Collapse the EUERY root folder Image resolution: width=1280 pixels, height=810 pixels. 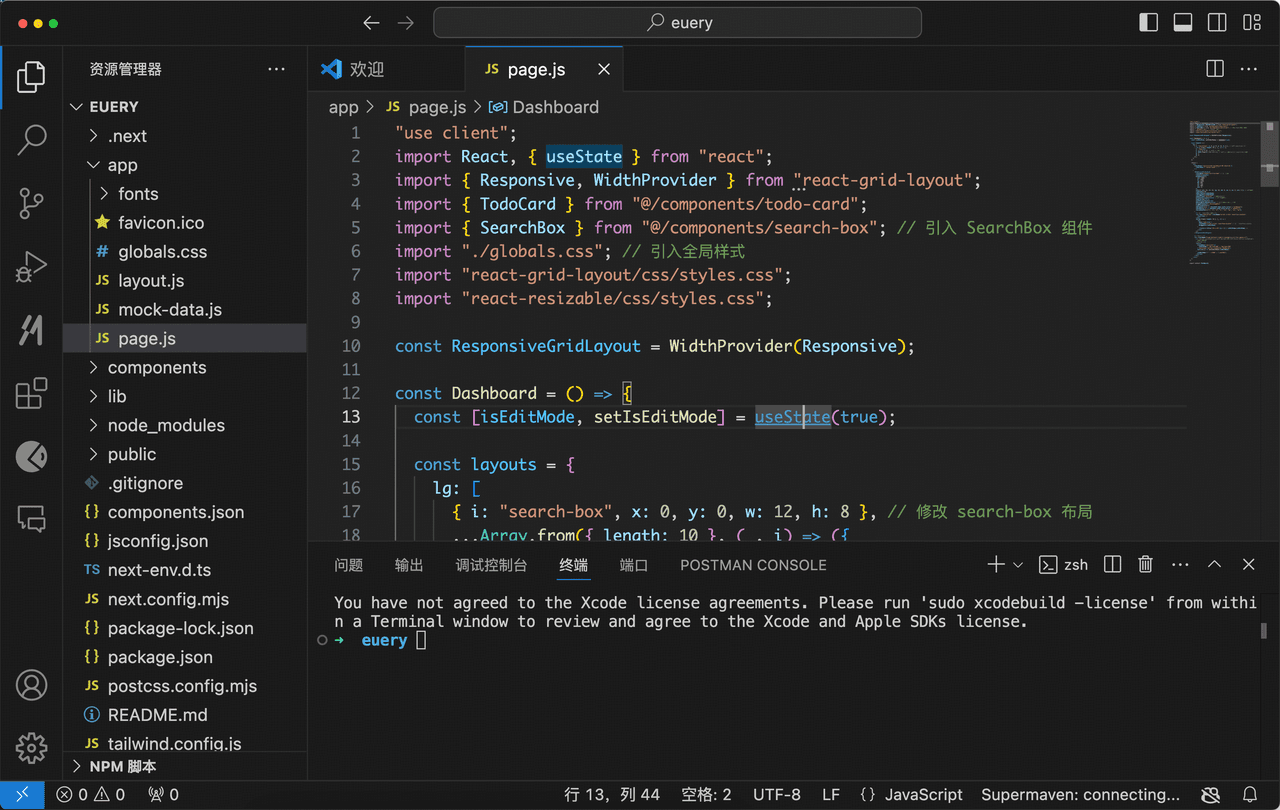(185, 107)
